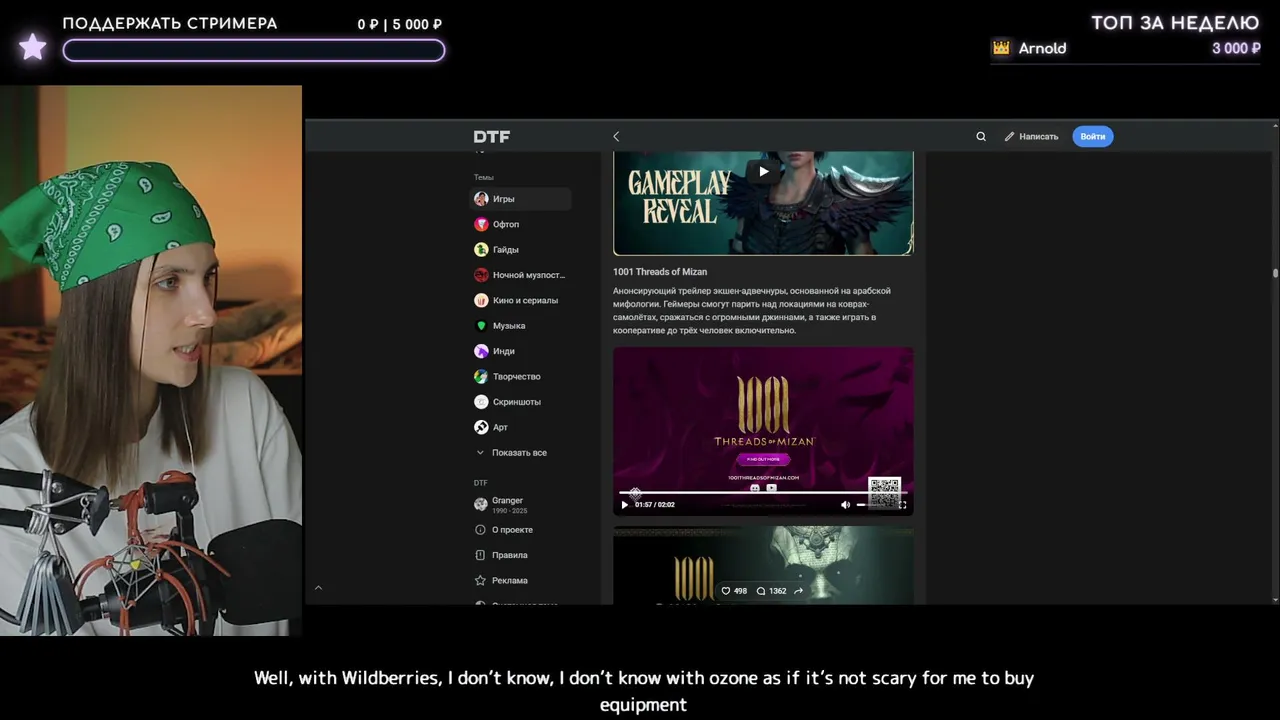1280x720 pixels.
Task: Click the info icon beside О проекте
Action: (x=481, y=530)
